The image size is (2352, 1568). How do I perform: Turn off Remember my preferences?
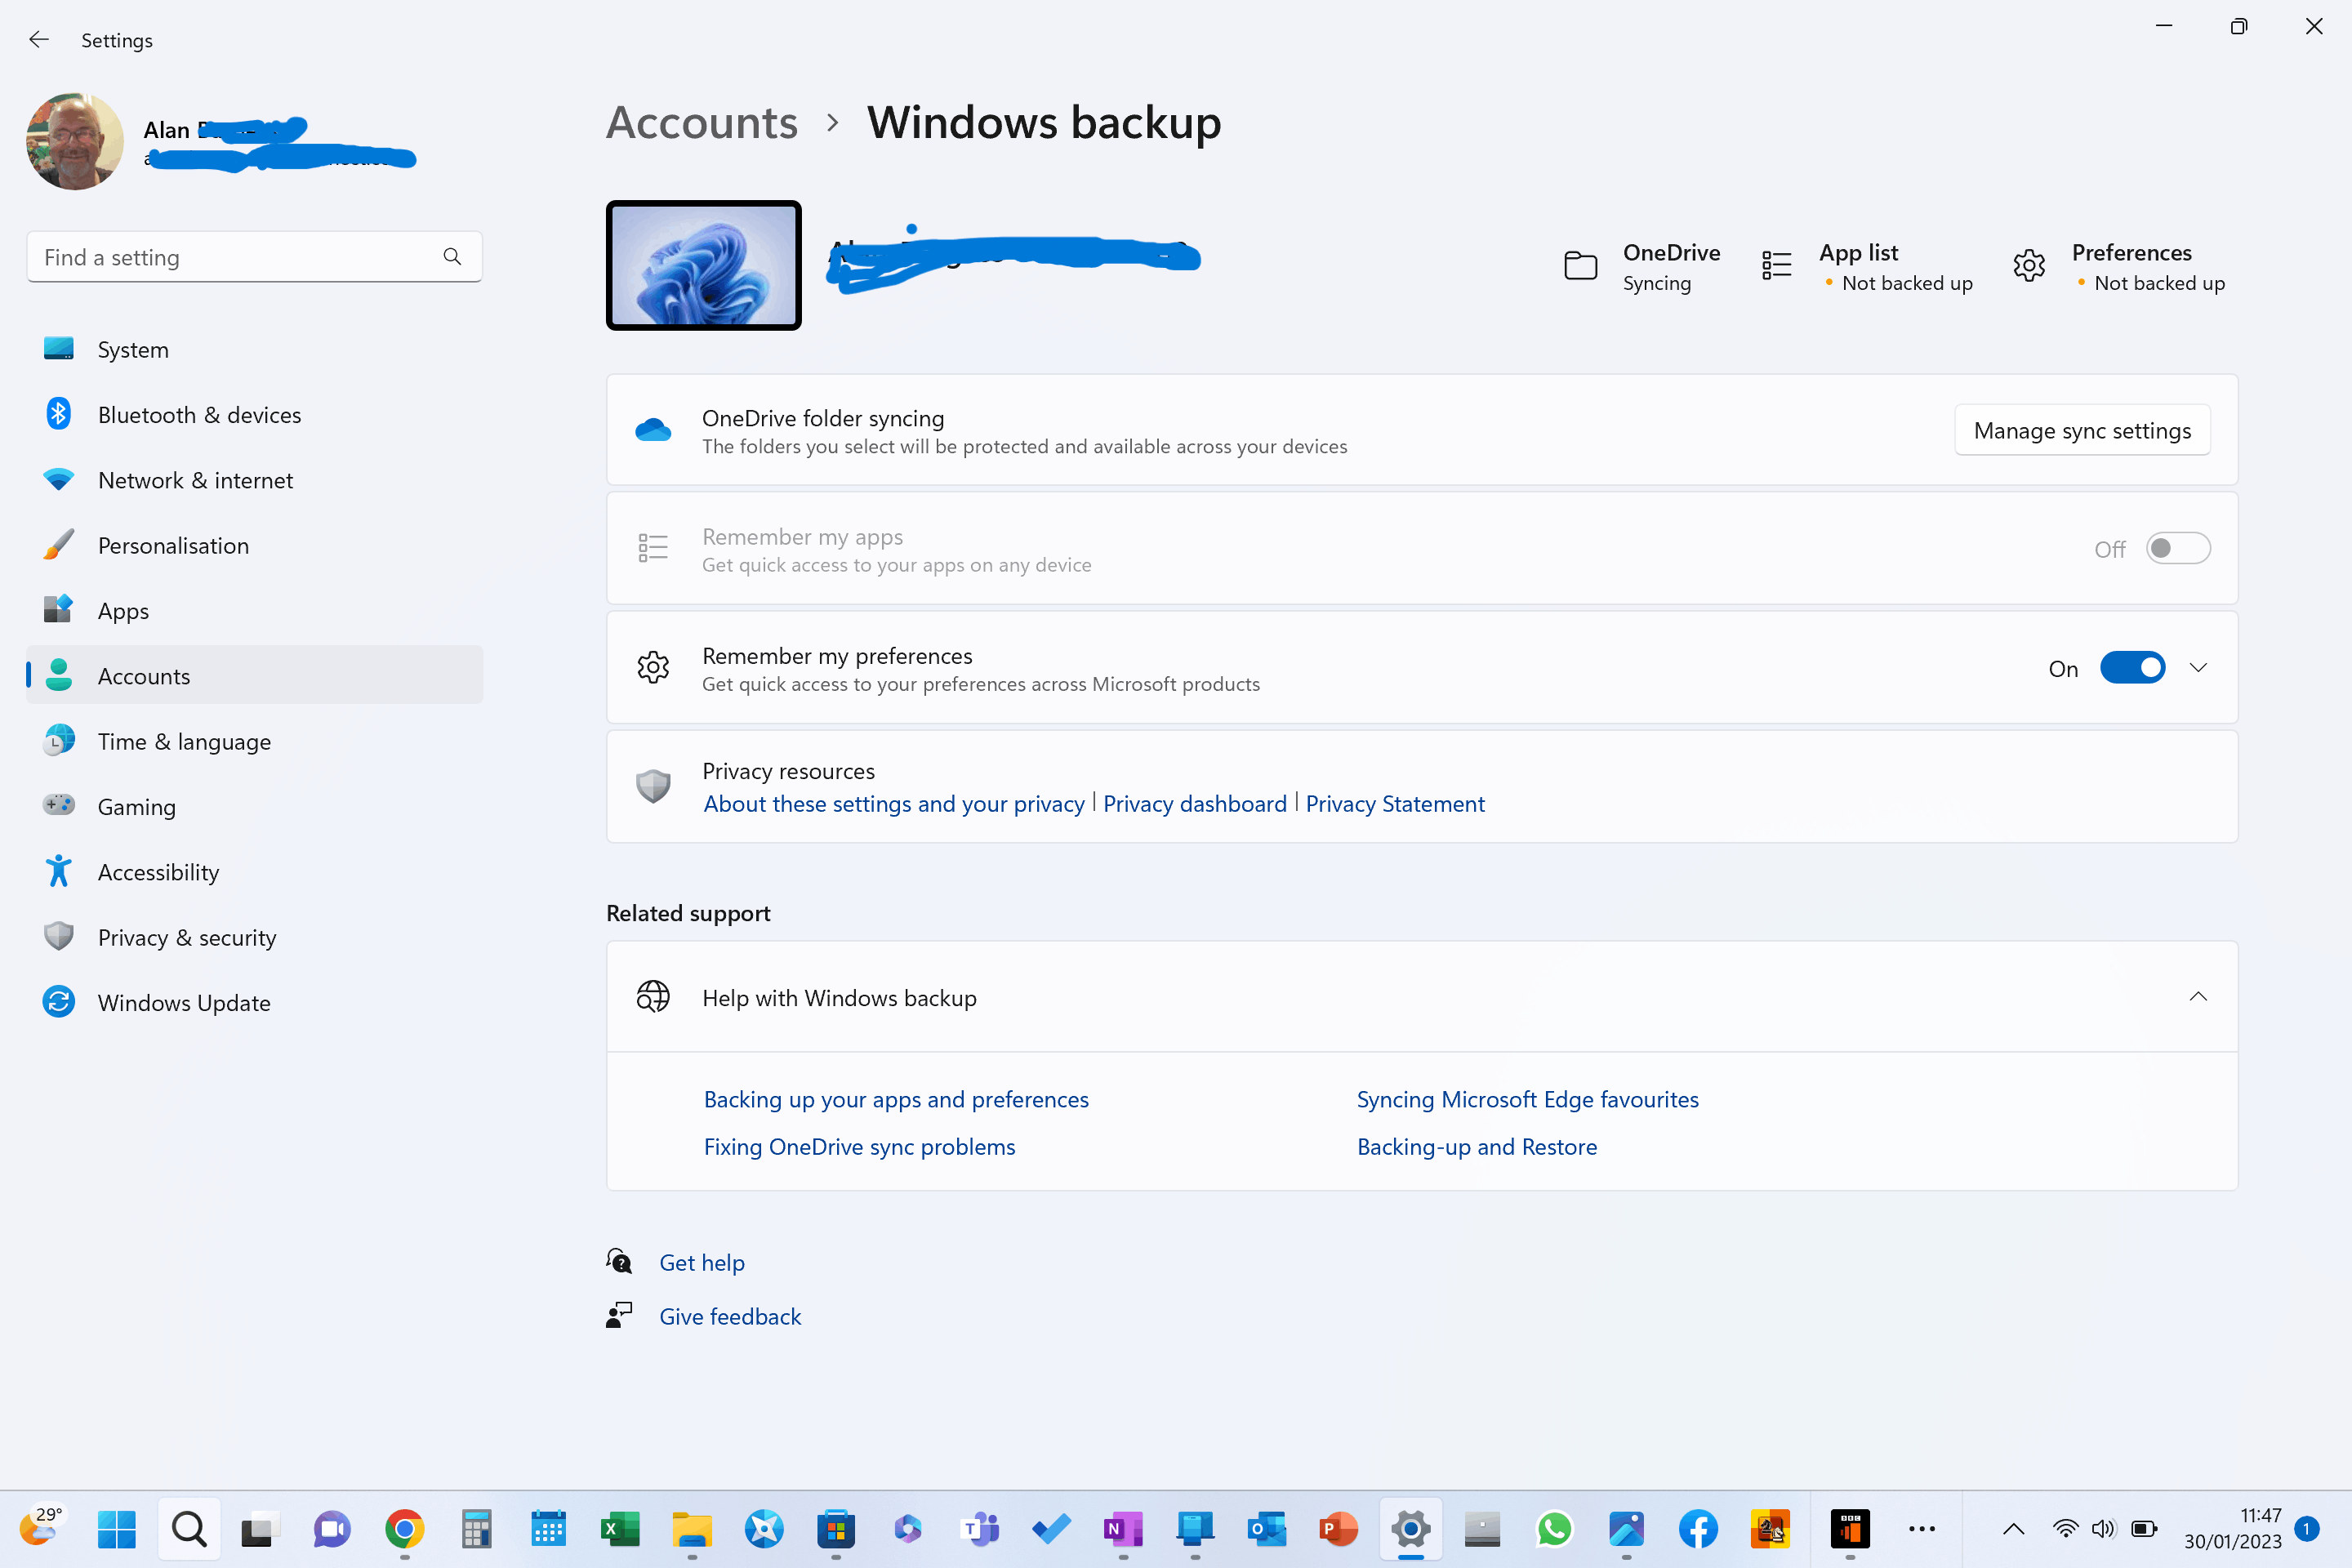(2133, 667)
